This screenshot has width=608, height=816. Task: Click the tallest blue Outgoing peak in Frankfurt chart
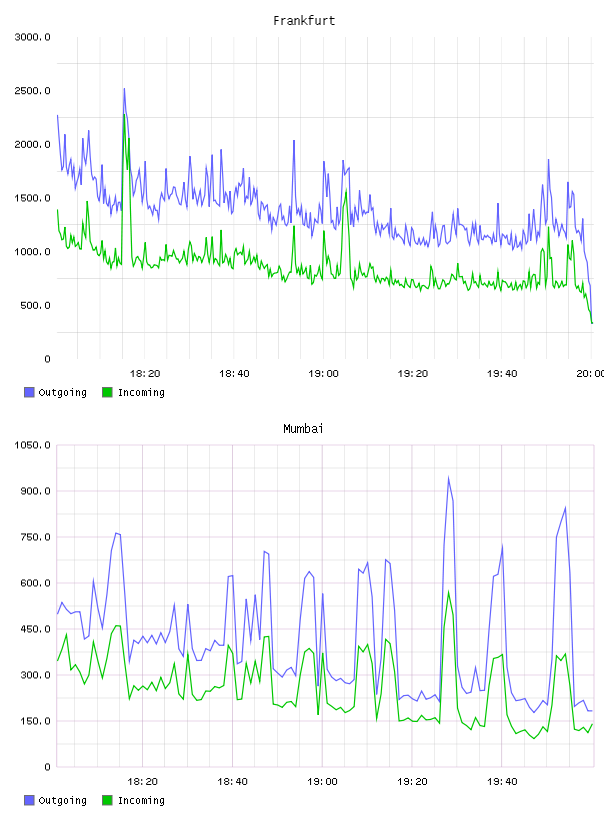[x=124, y=90]
